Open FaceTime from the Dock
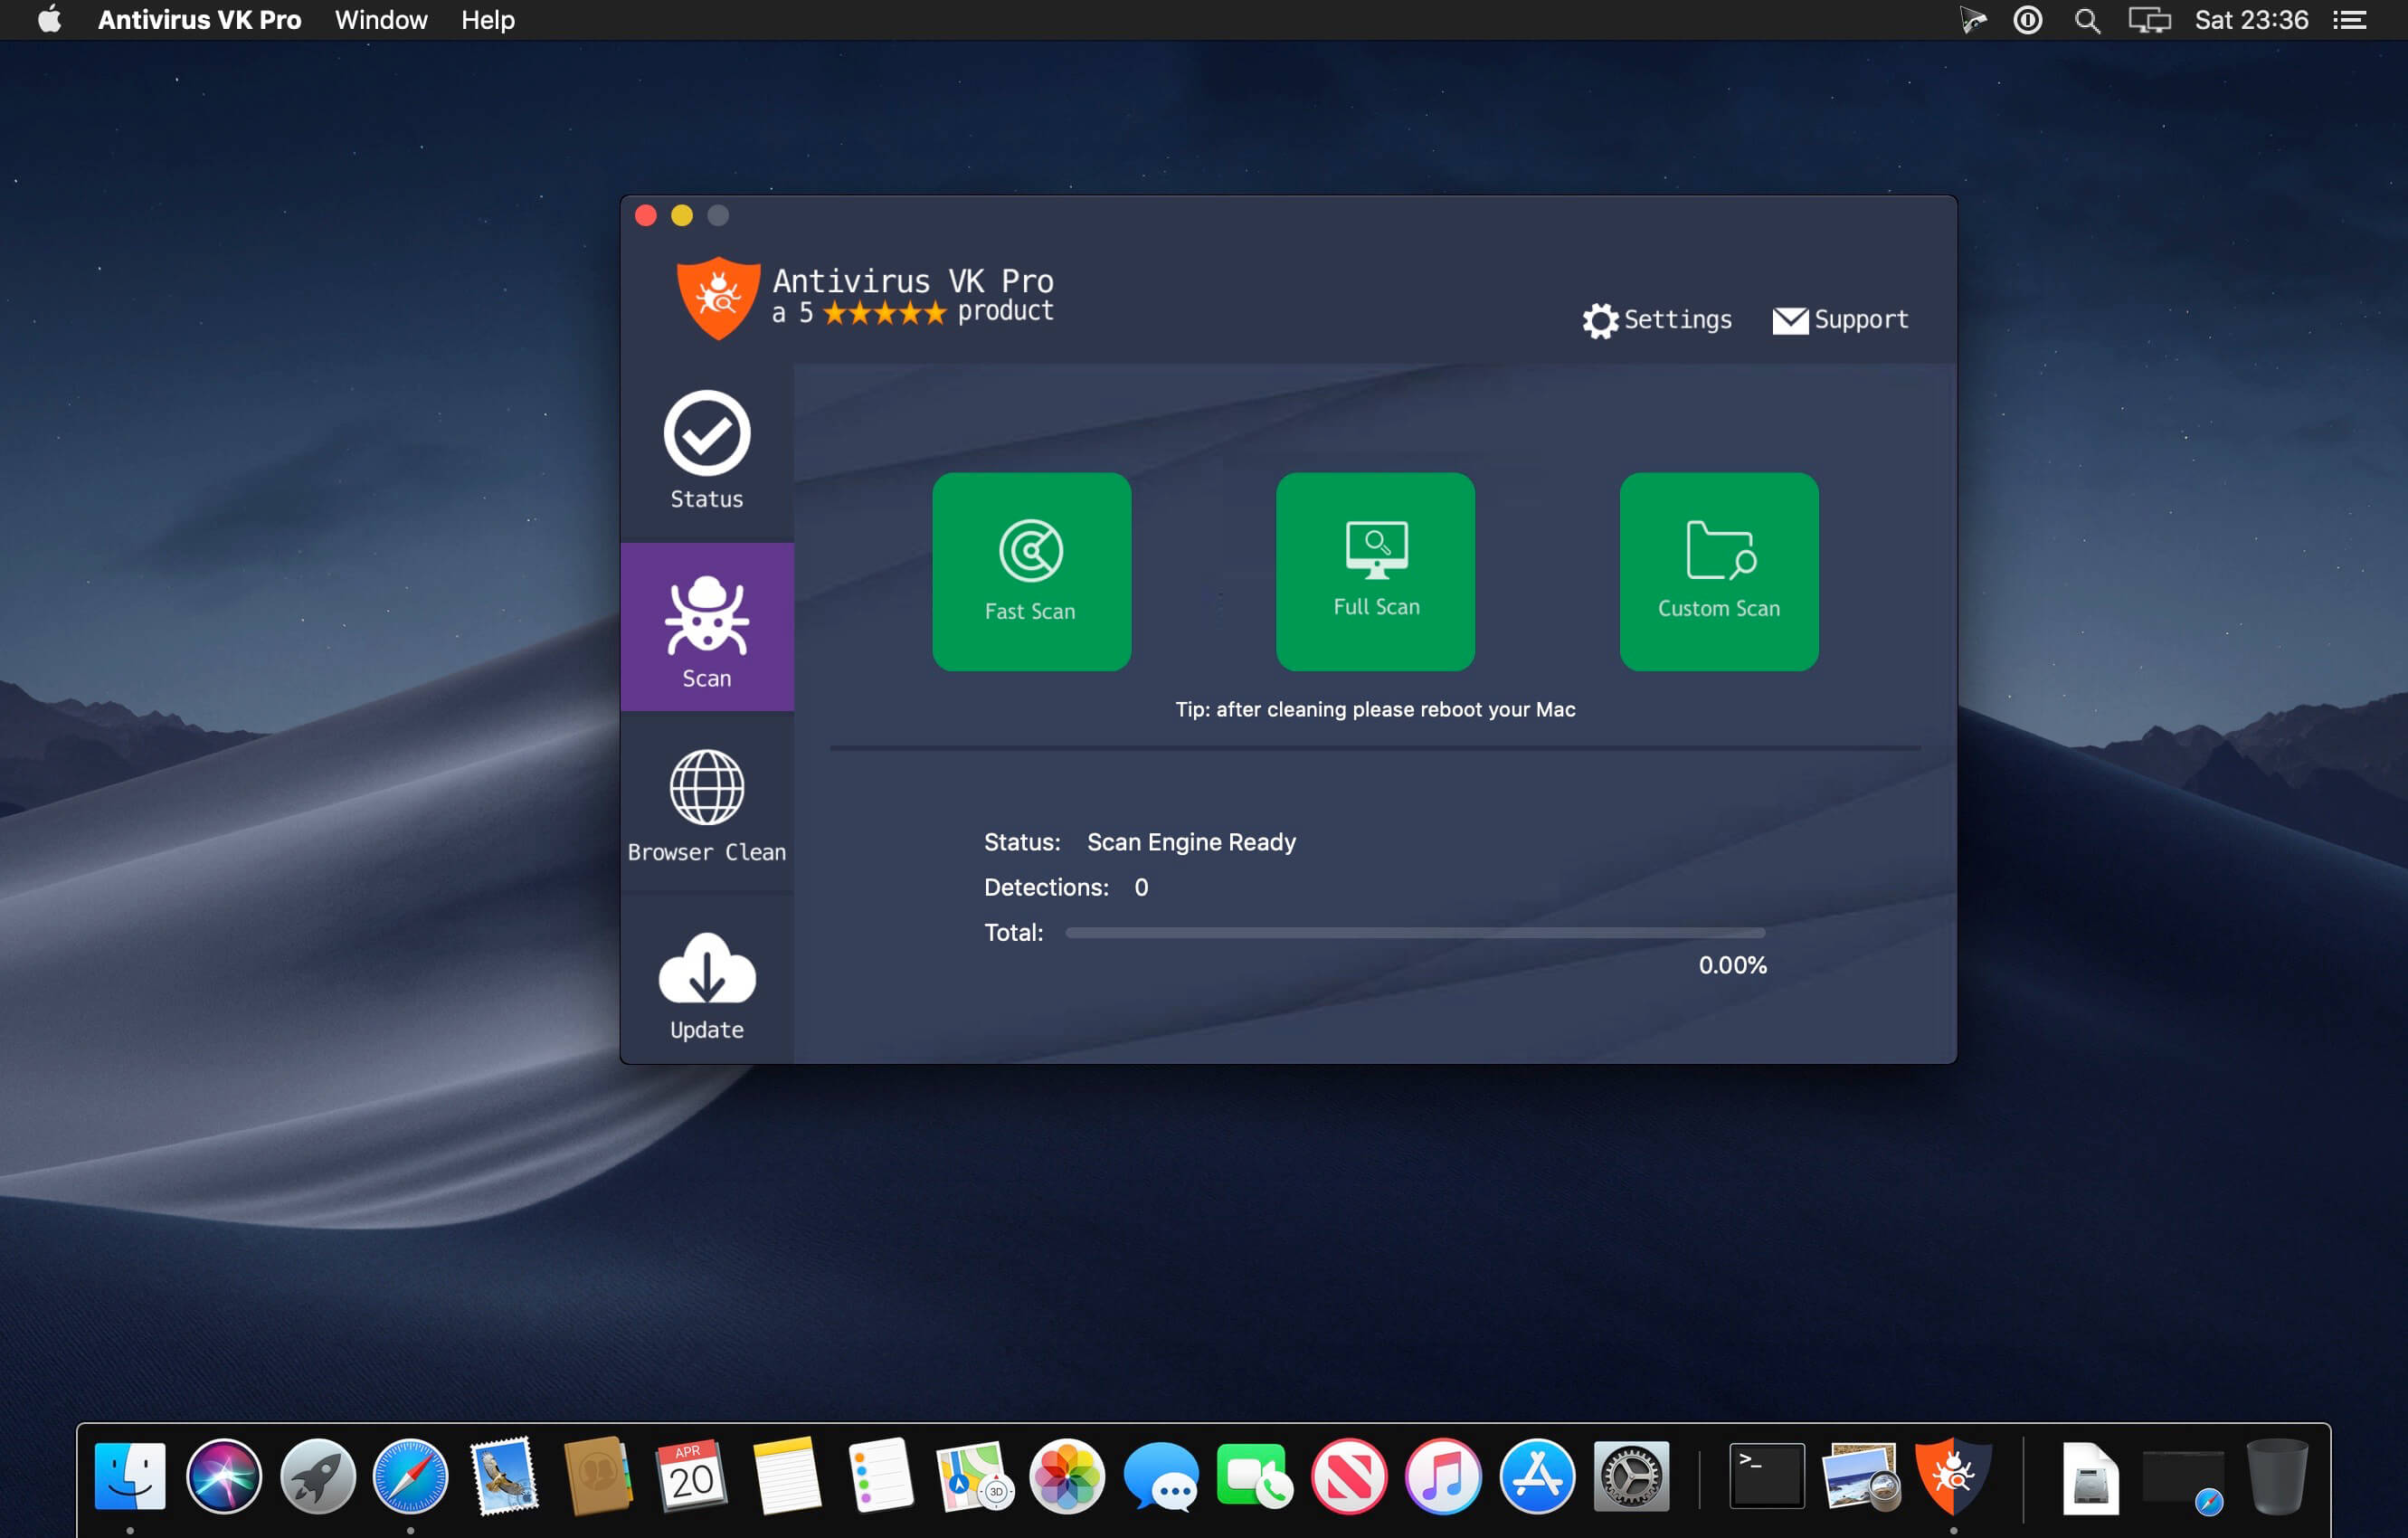The width and height of the screenshot is (2408, 1538). (1255, 1476)
